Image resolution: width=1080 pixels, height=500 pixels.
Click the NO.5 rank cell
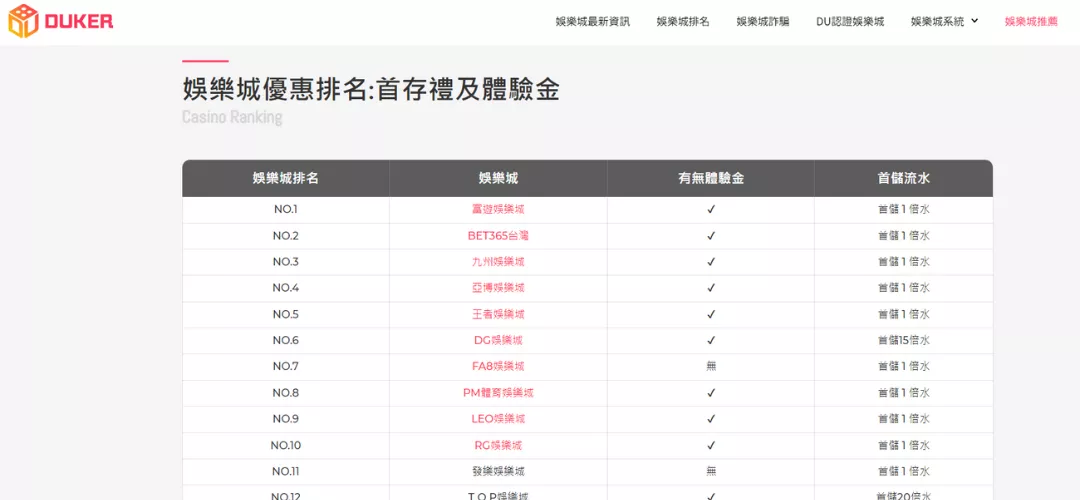(x=285, y=314)
